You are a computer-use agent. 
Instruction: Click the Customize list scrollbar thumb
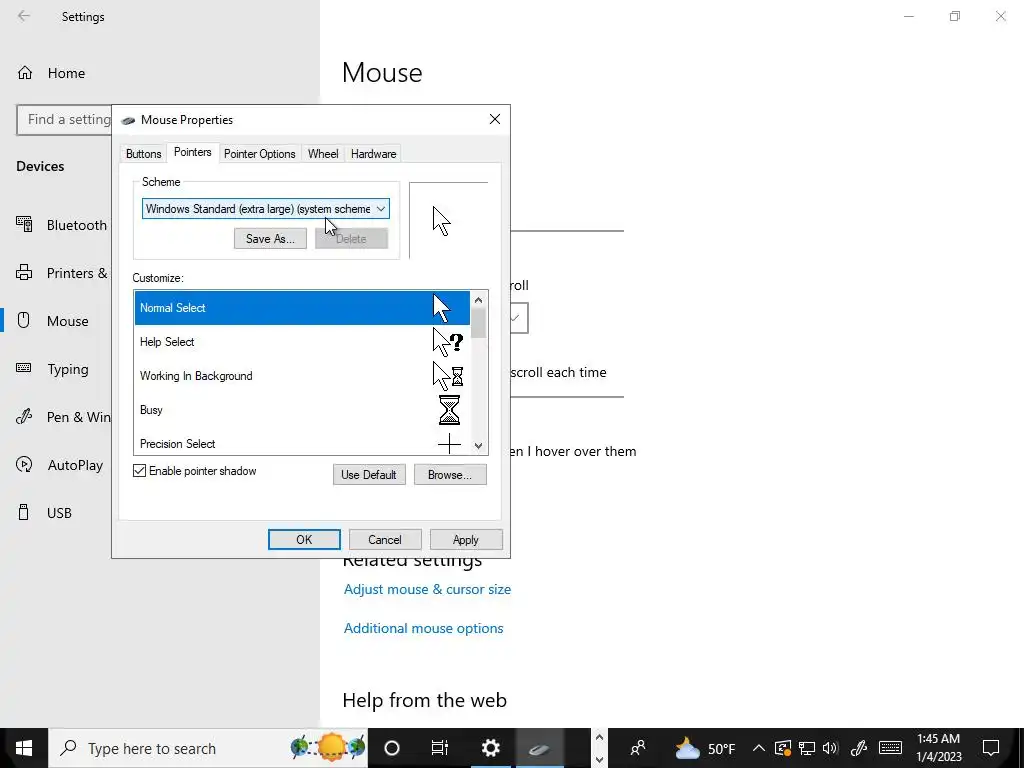point(479,323)
